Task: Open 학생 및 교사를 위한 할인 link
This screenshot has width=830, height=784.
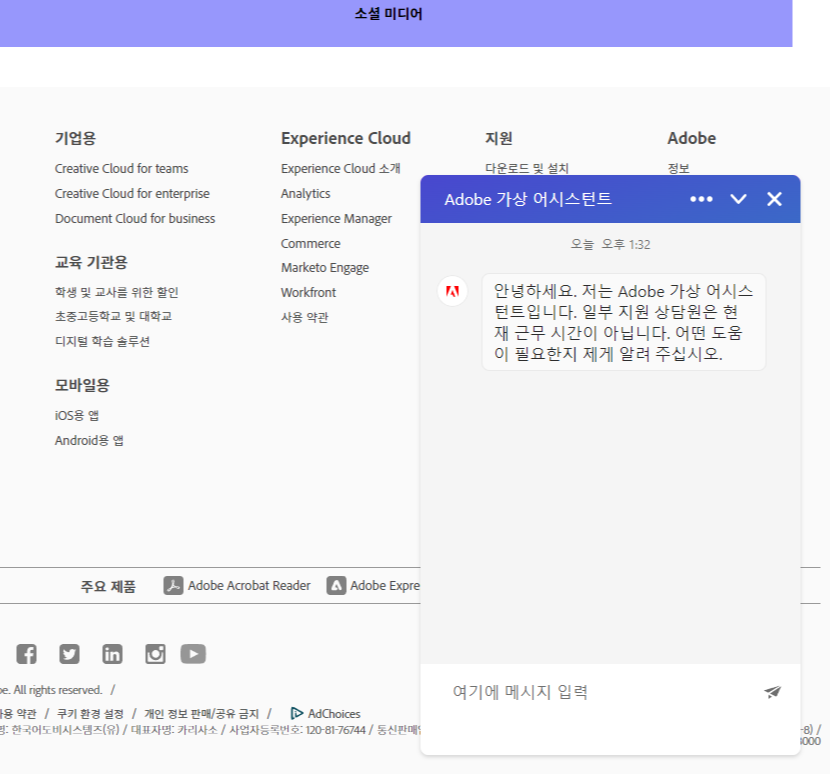Action: (x=116, y=292)
